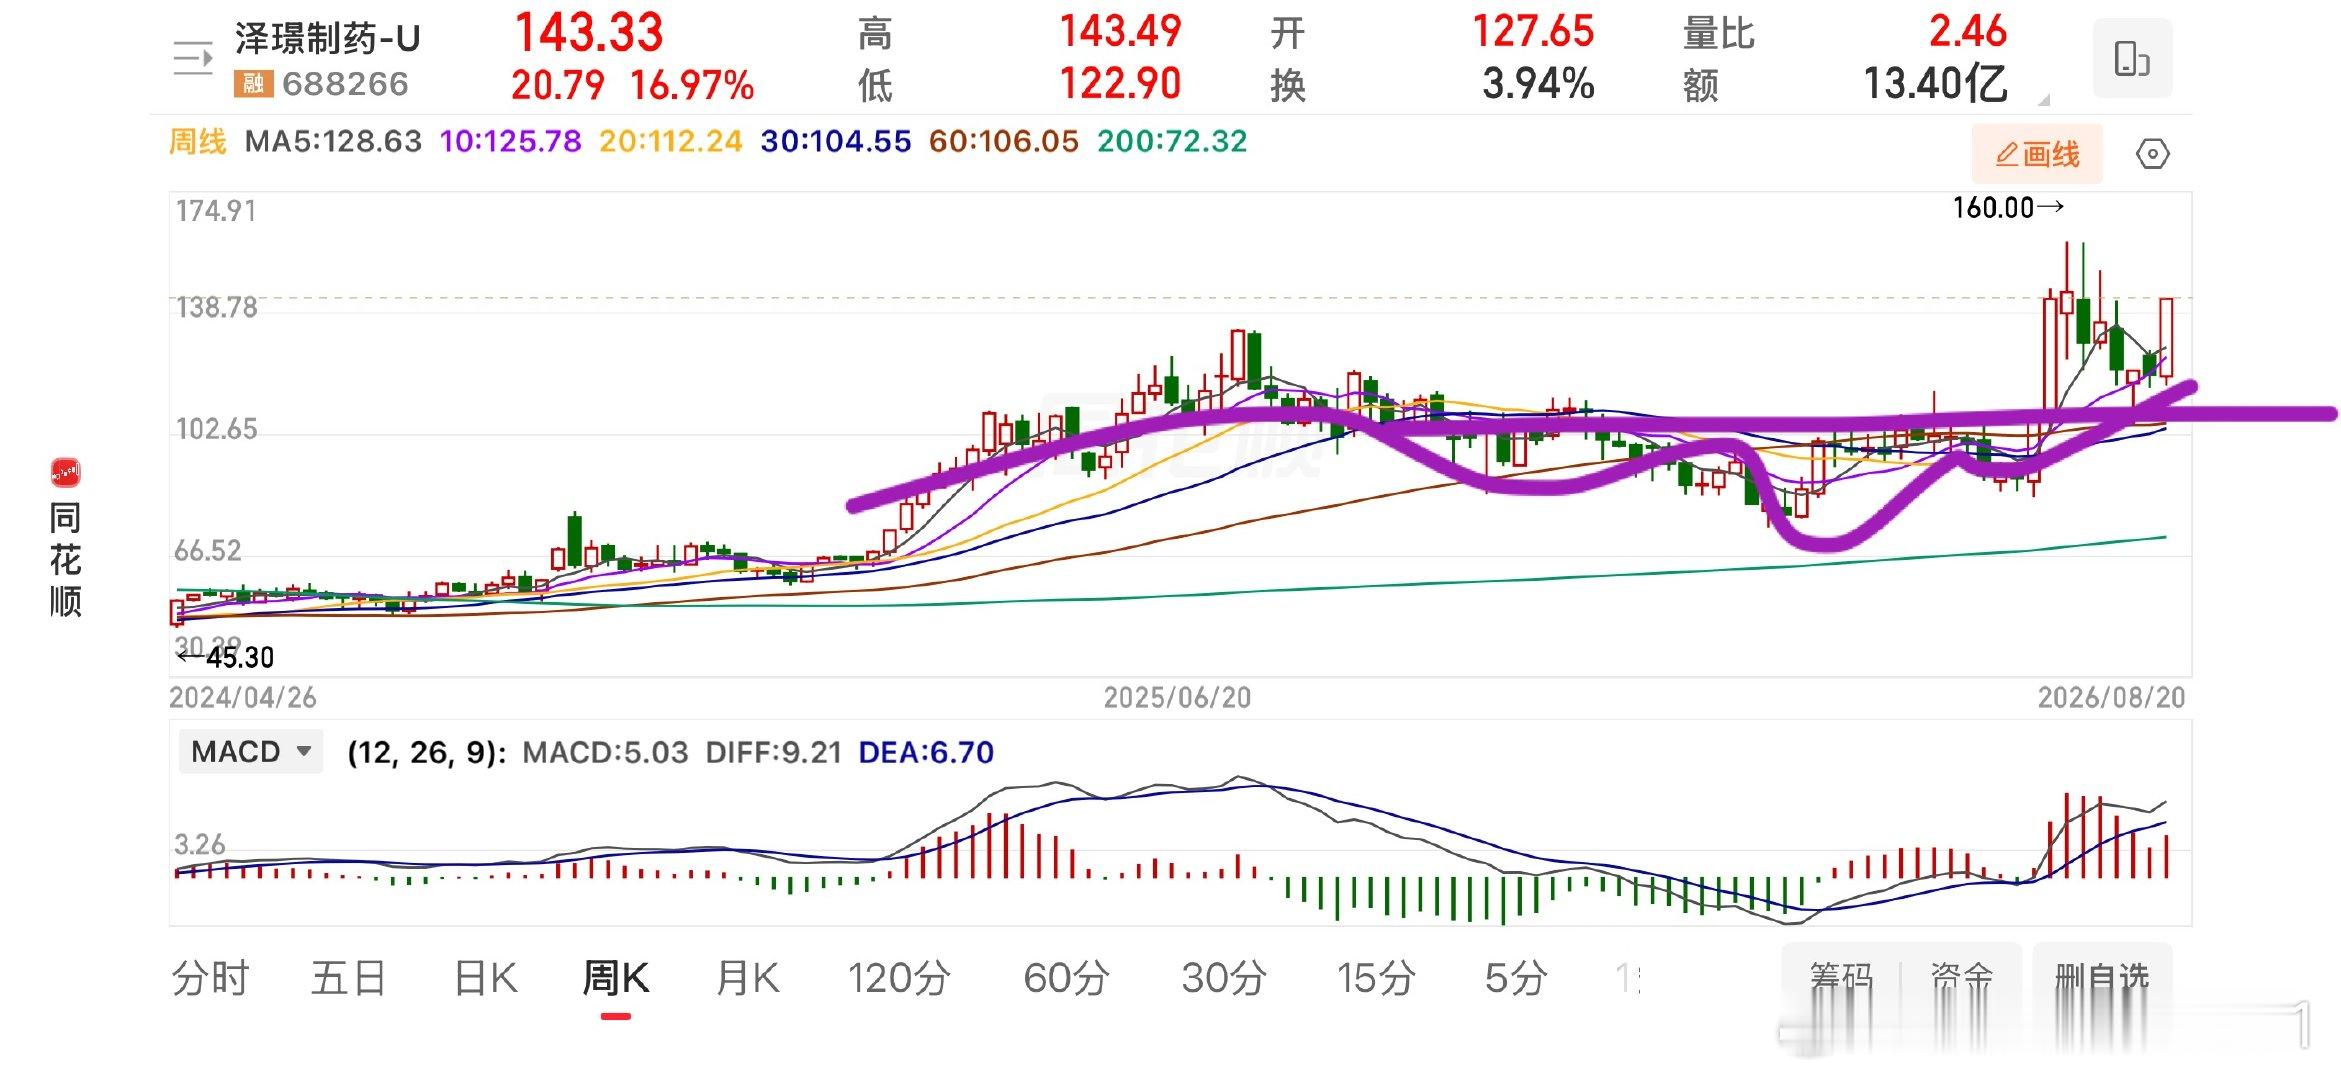Screen dimensions: 2341x1080
Task: Tap the 量比 label in the quote header
Action: point(1719,34)
